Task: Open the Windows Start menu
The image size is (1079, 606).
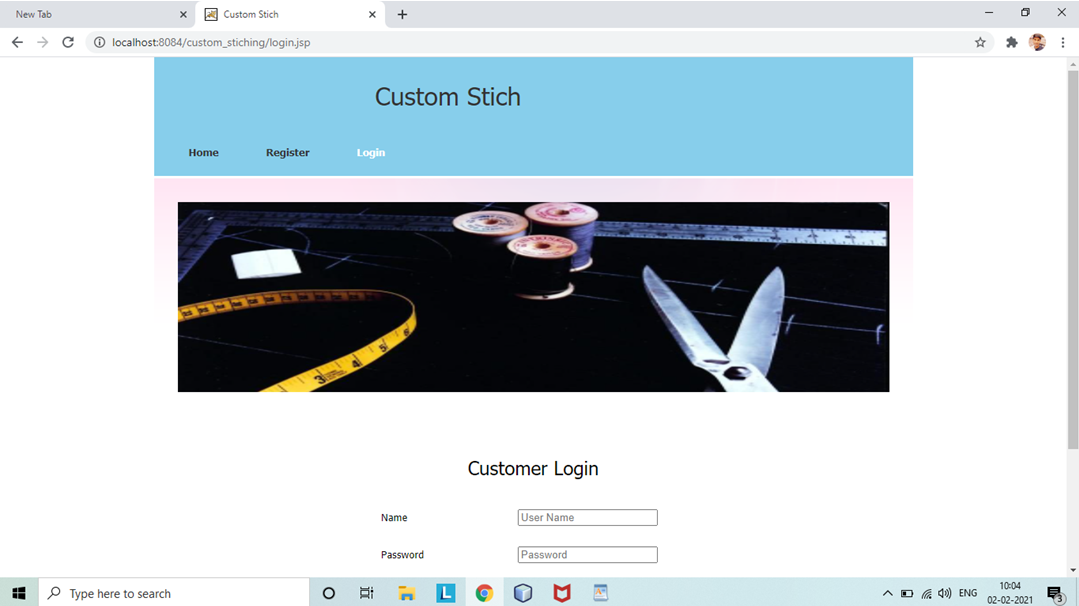Action: pos(19,593)
